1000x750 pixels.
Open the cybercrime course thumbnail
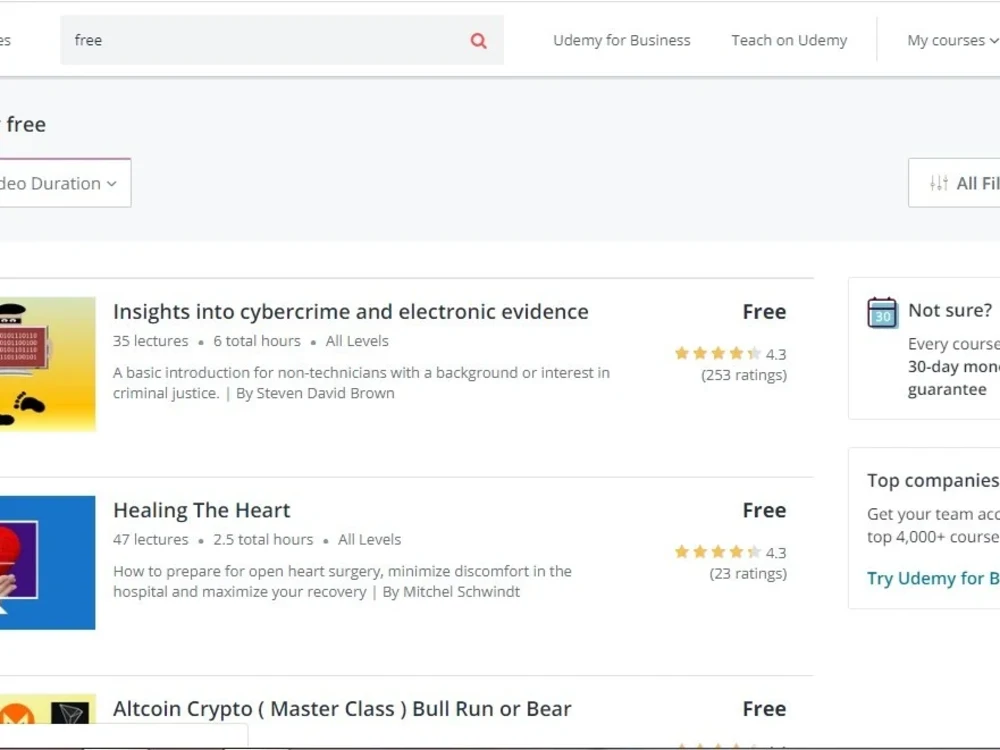click(48, 364)
